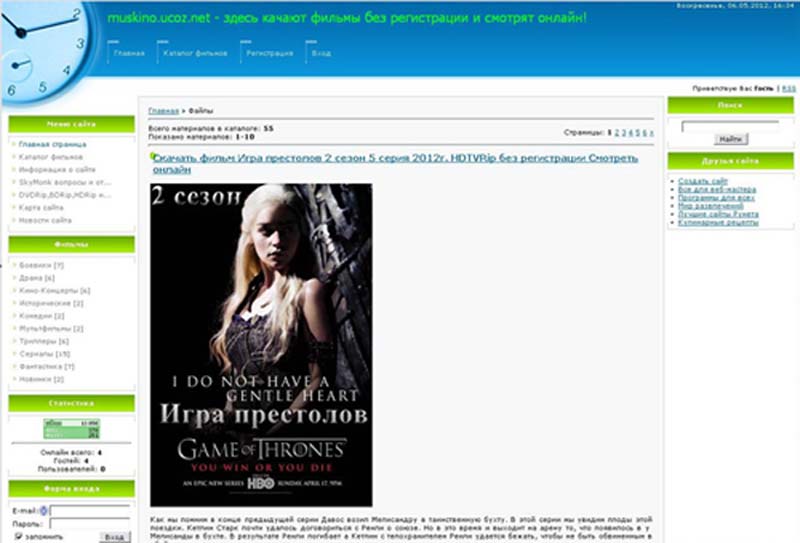
Task: Focus the Пароль password field
Action: click(90, 524)
